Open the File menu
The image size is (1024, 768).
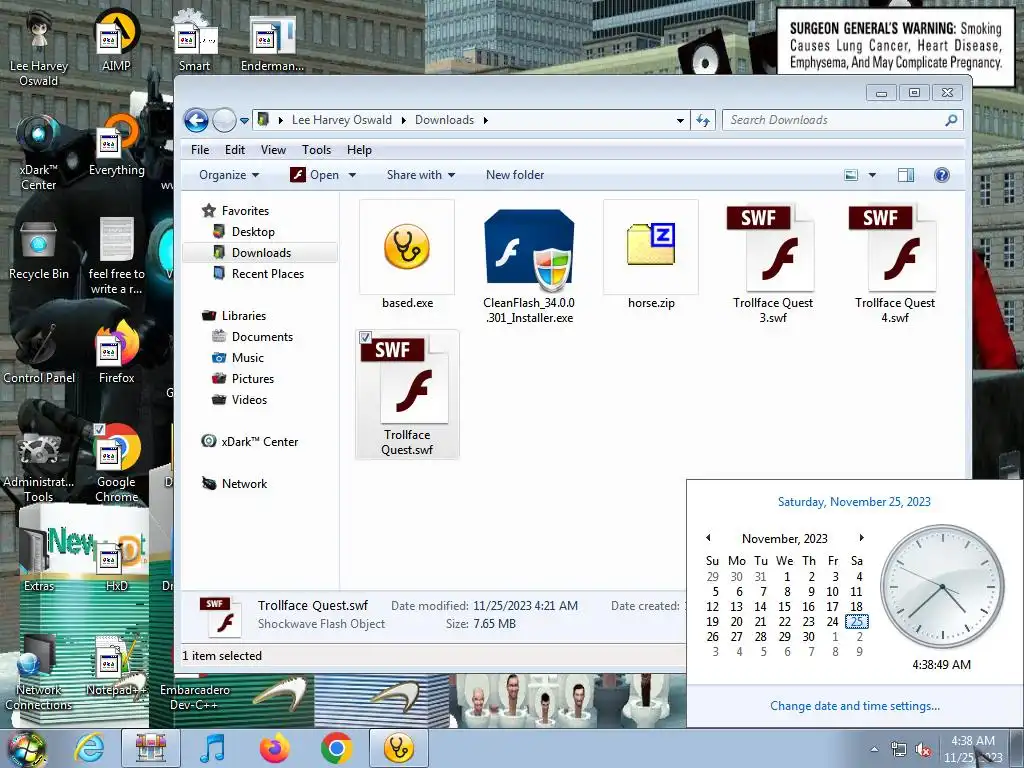[x=200, y=150]
